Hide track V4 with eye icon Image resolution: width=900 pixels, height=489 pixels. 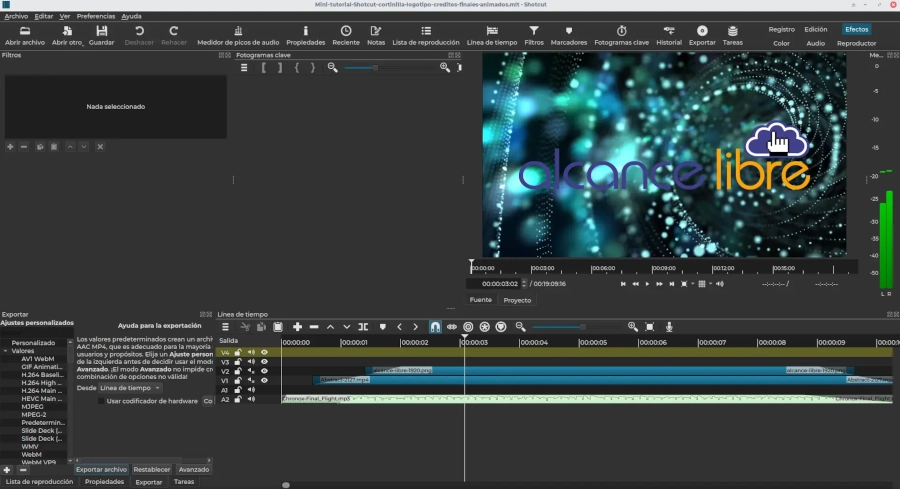point(265,352)
